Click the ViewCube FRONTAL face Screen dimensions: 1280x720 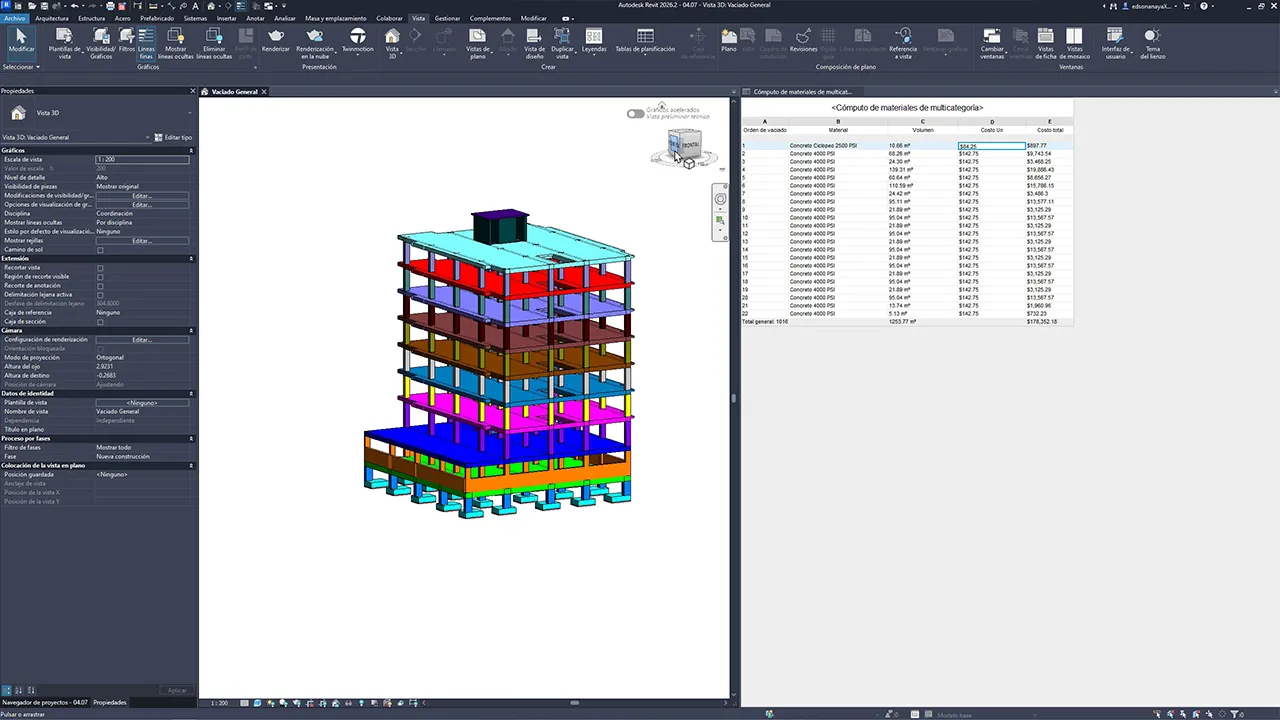690,144
